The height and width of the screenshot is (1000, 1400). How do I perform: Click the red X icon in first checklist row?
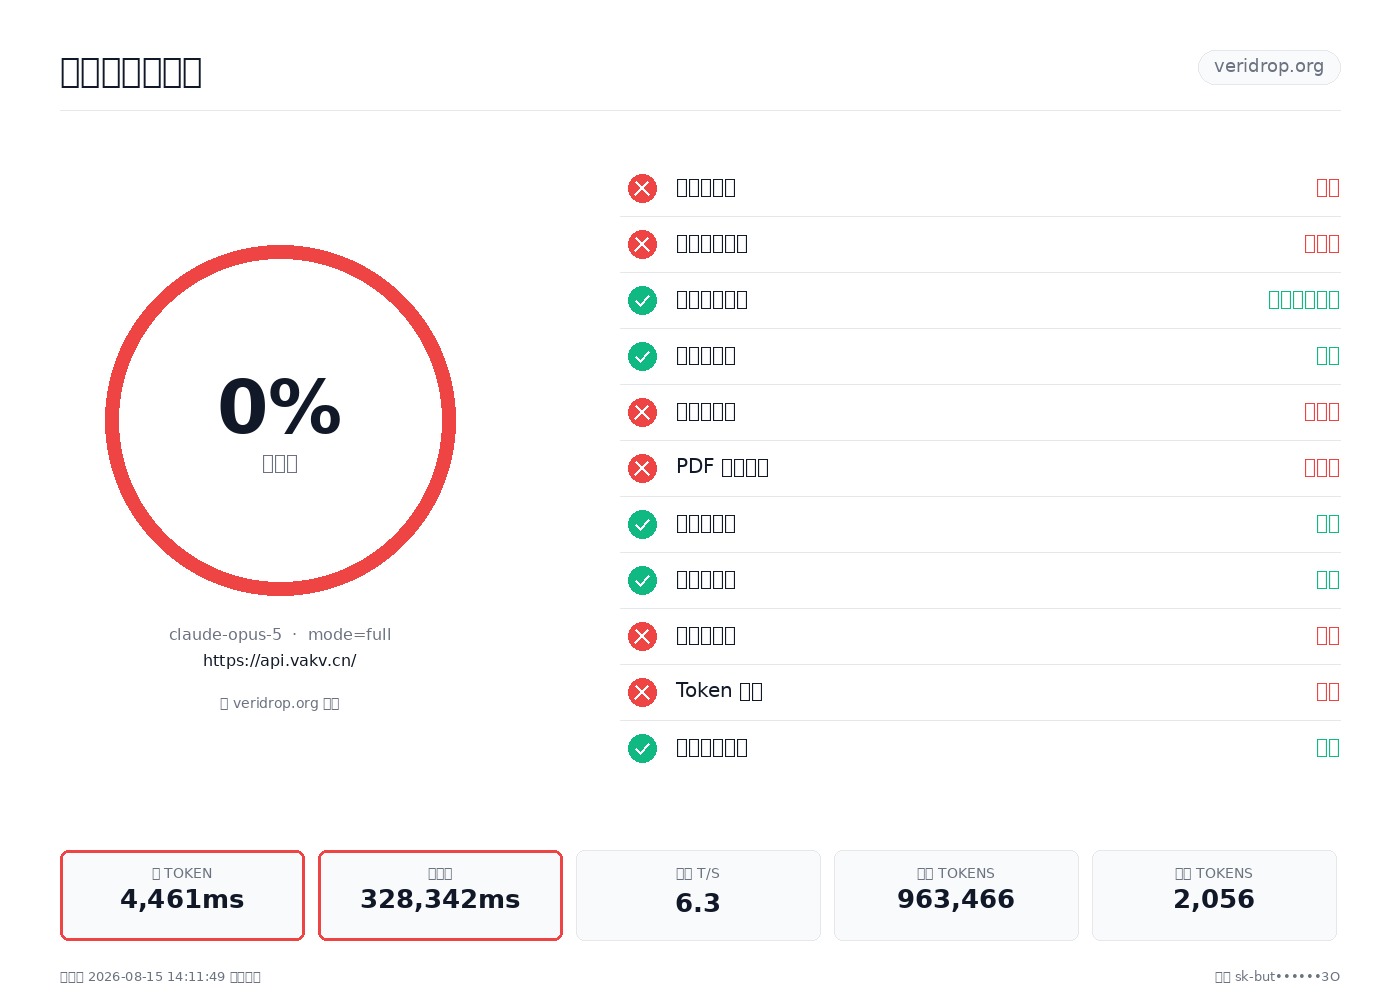pos(642,188)
